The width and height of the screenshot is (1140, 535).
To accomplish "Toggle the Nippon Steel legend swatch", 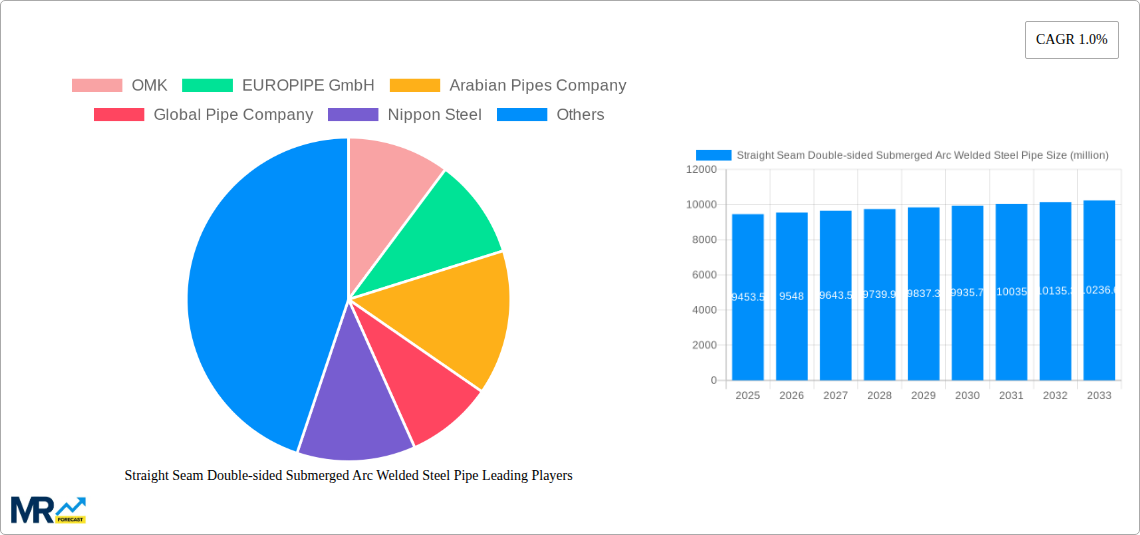I will click(x=353, y=114).
